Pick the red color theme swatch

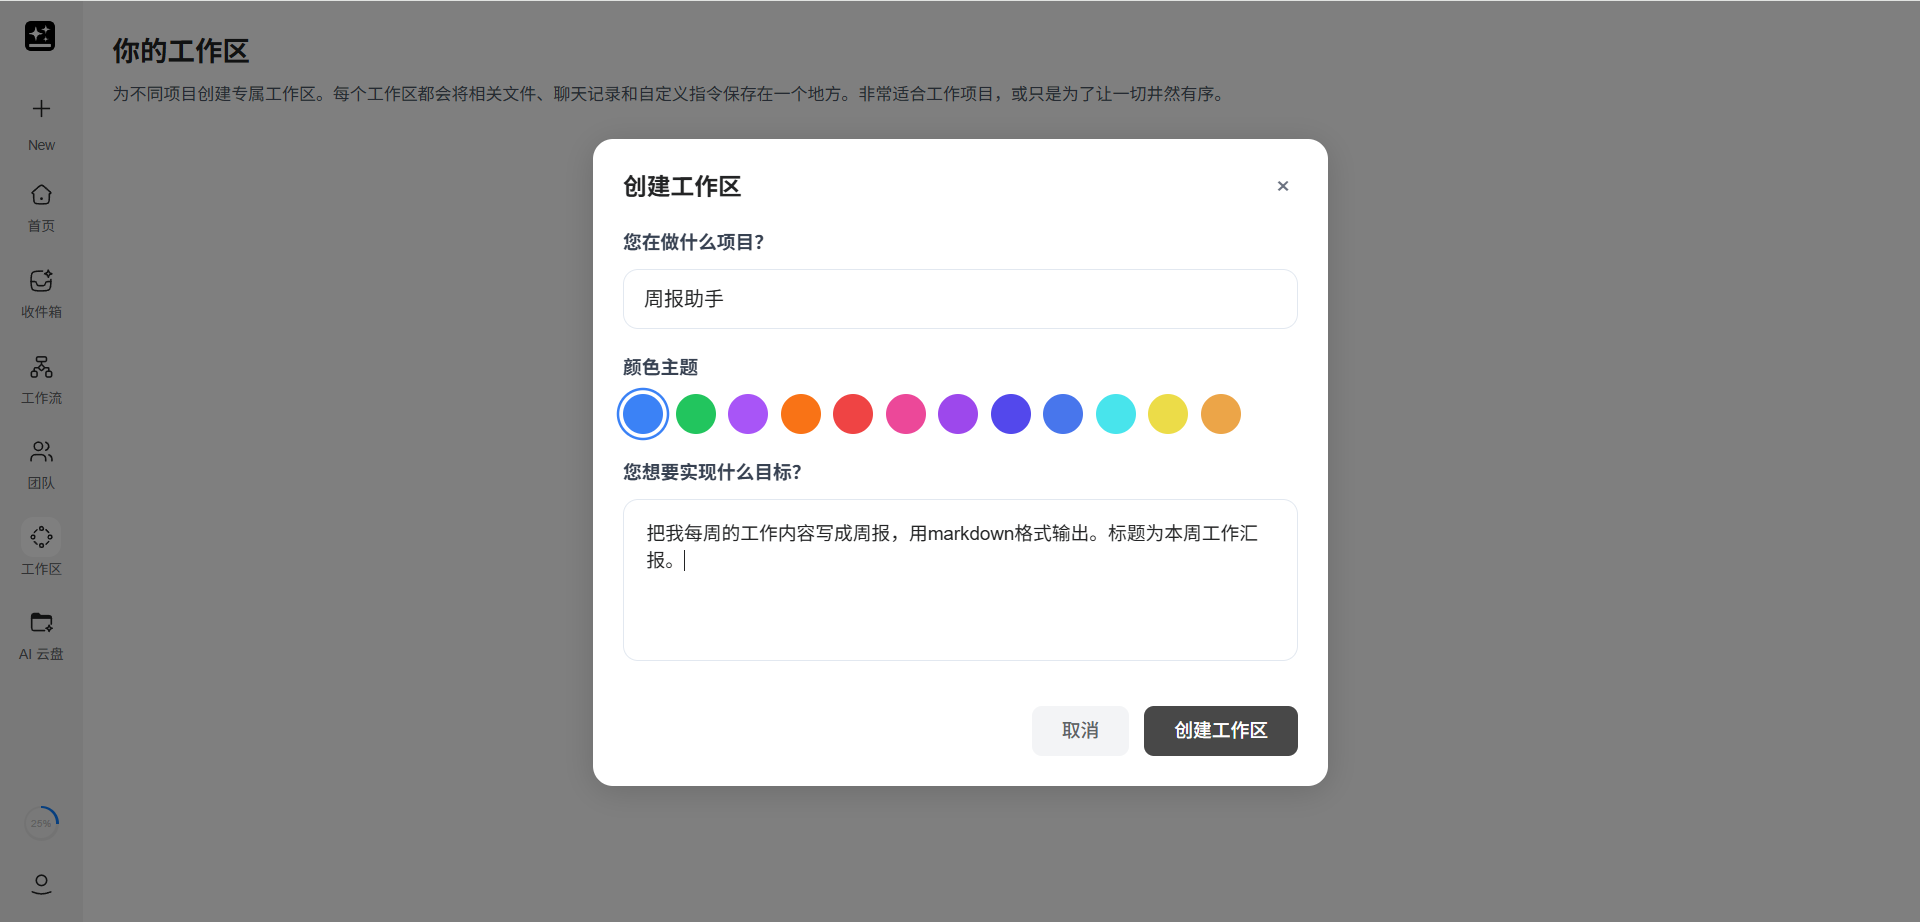(x=853, y=414)
